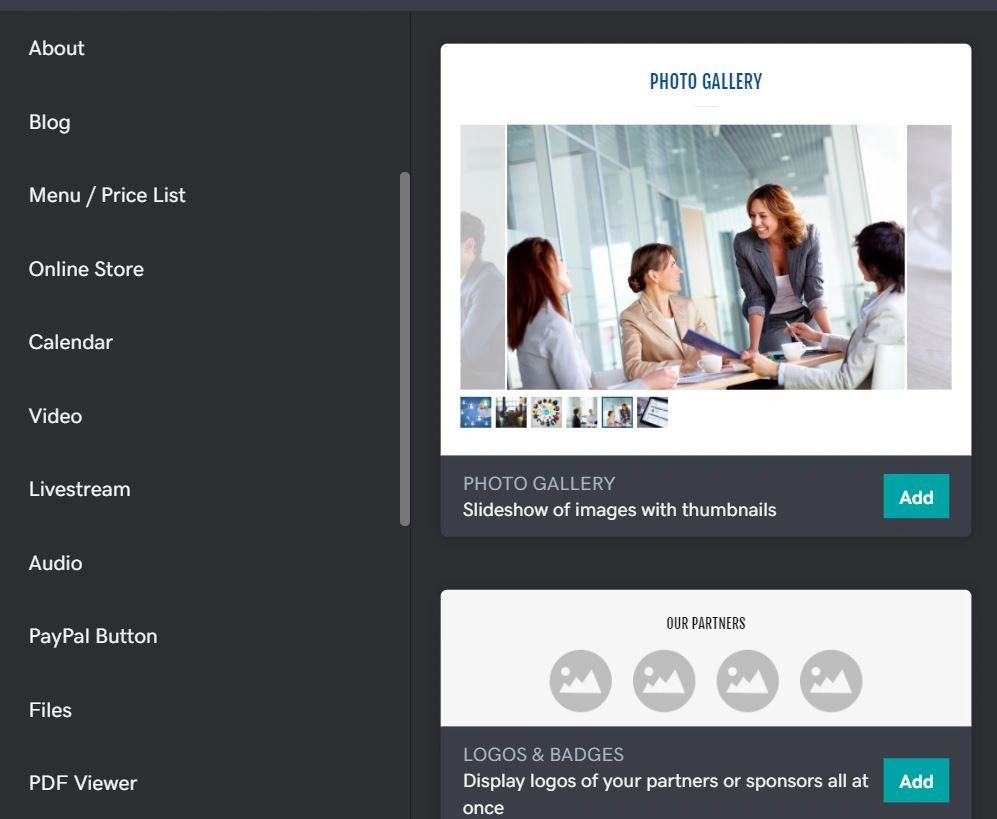This screenshot has height=819, width=997.
Task: Click the 'Slideshow of images with thumbnails' description
Action: click(x=619, y=510)
